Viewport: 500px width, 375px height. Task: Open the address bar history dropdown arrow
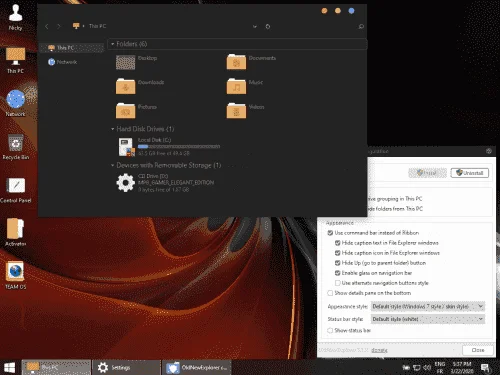pyautogui.click(x=255, y=27)
